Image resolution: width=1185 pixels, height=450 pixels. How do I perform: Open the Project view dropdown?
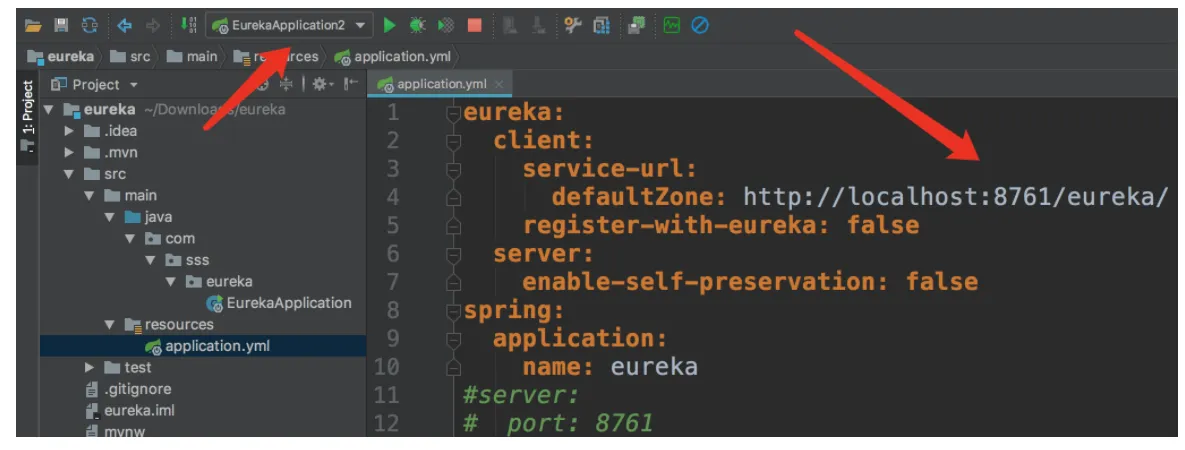[96, 84]
